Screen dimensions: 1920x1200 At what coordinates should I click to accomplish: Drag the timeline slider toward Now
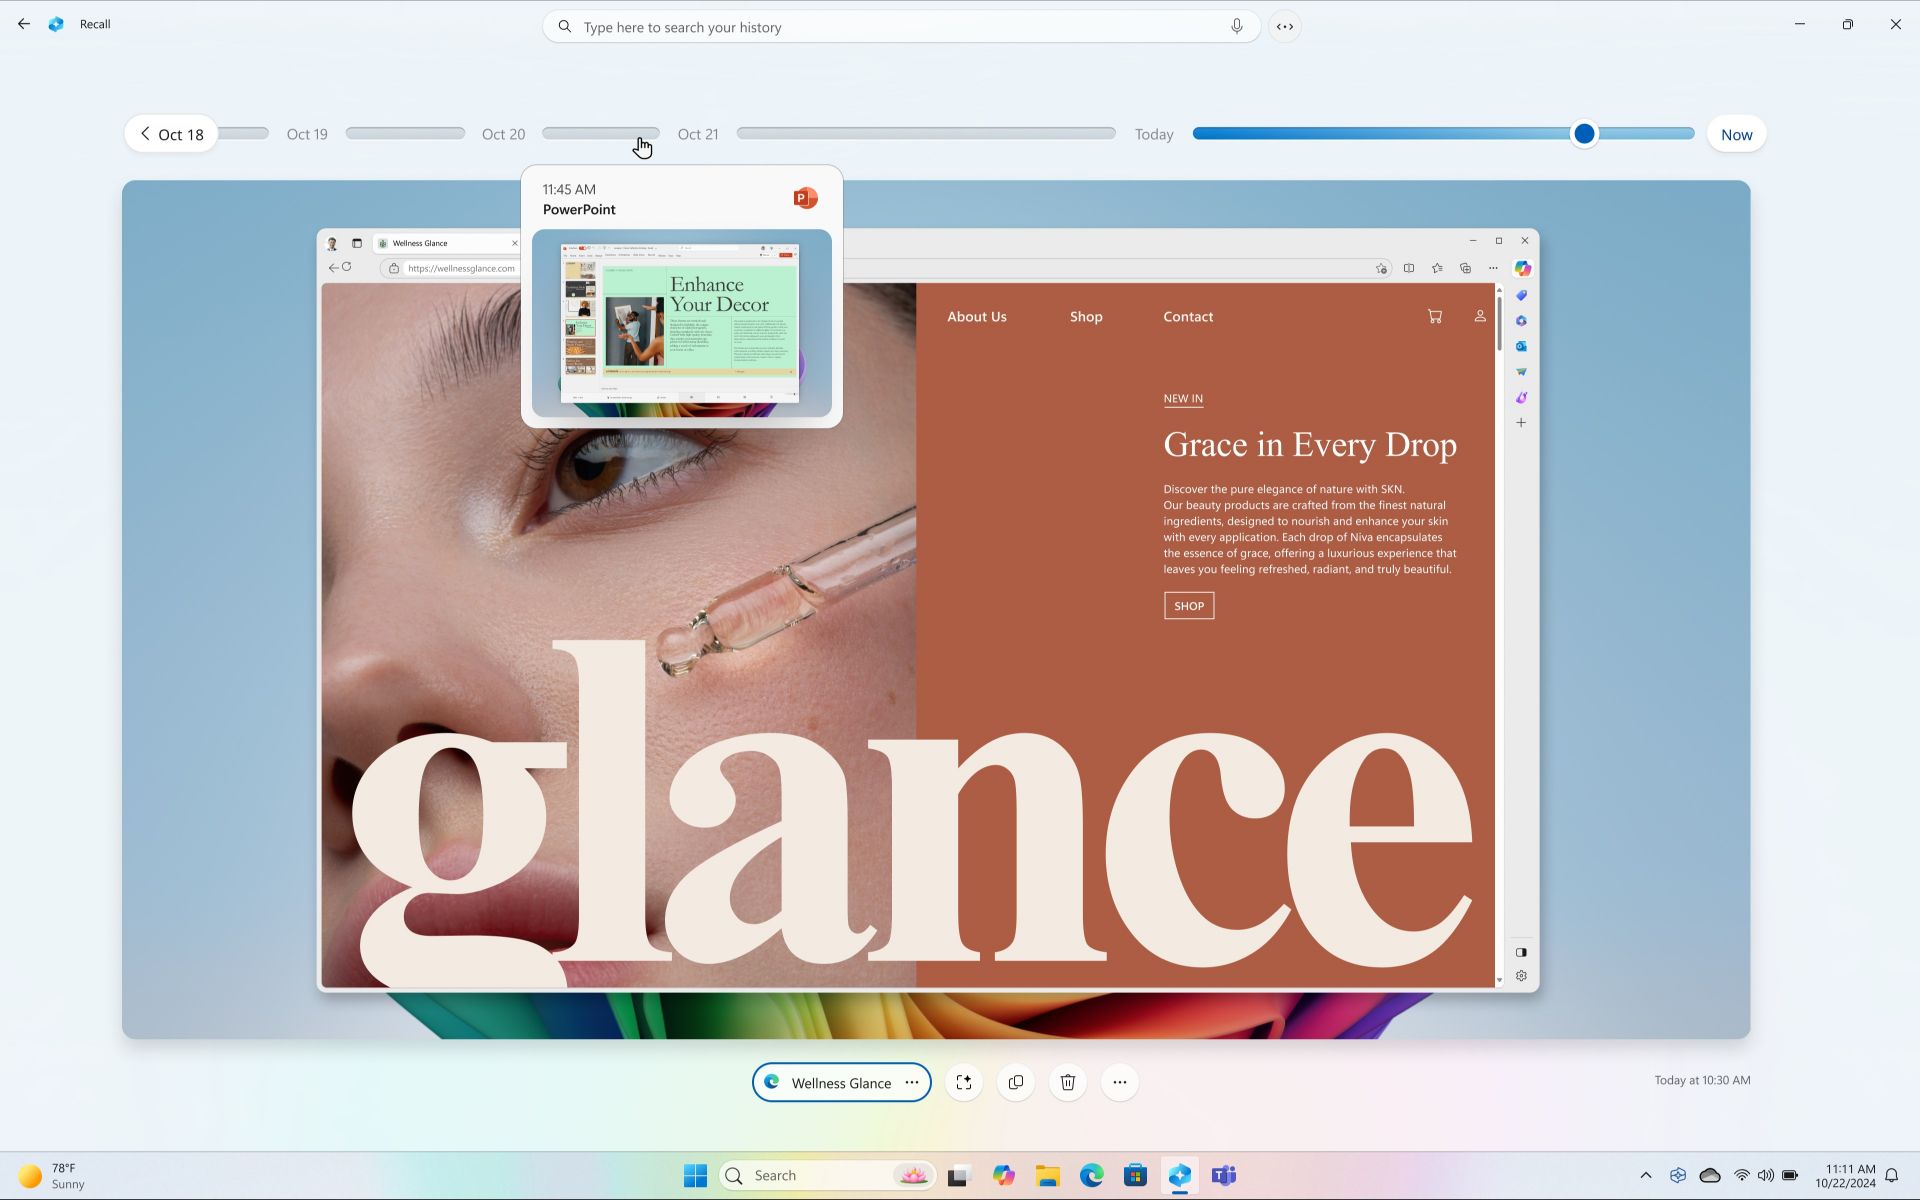tap(1583, 133)
